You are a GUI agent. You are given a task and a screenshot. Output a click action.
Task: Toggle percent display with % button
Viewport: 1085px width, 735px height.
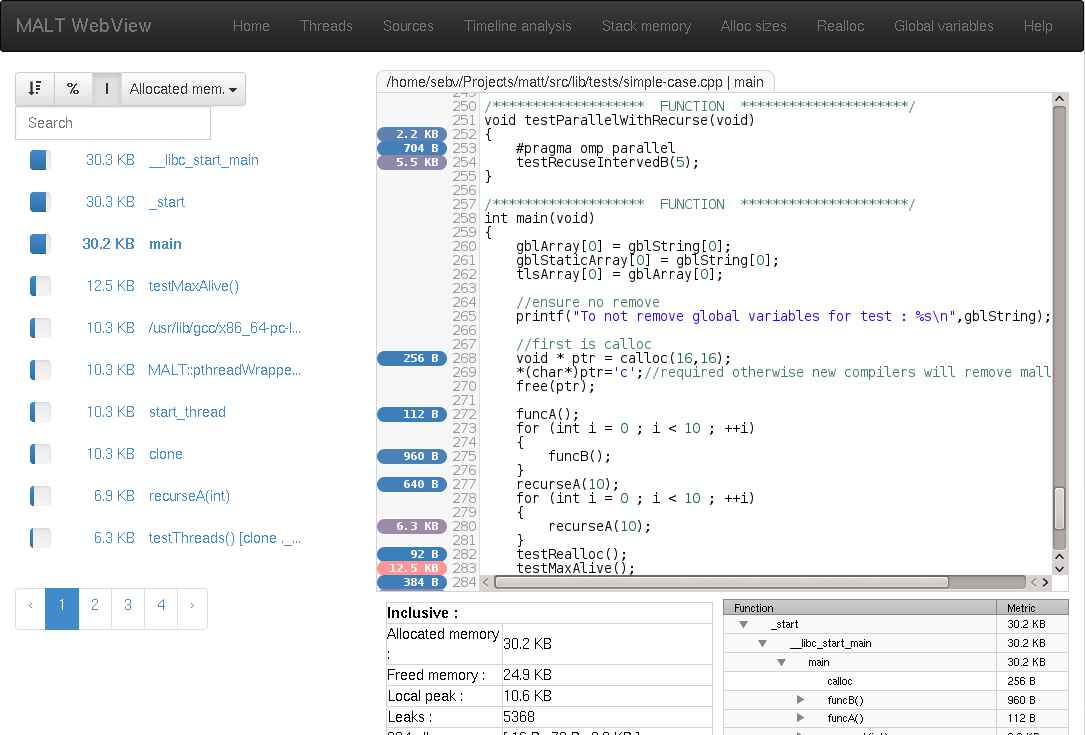click(73, 89)
